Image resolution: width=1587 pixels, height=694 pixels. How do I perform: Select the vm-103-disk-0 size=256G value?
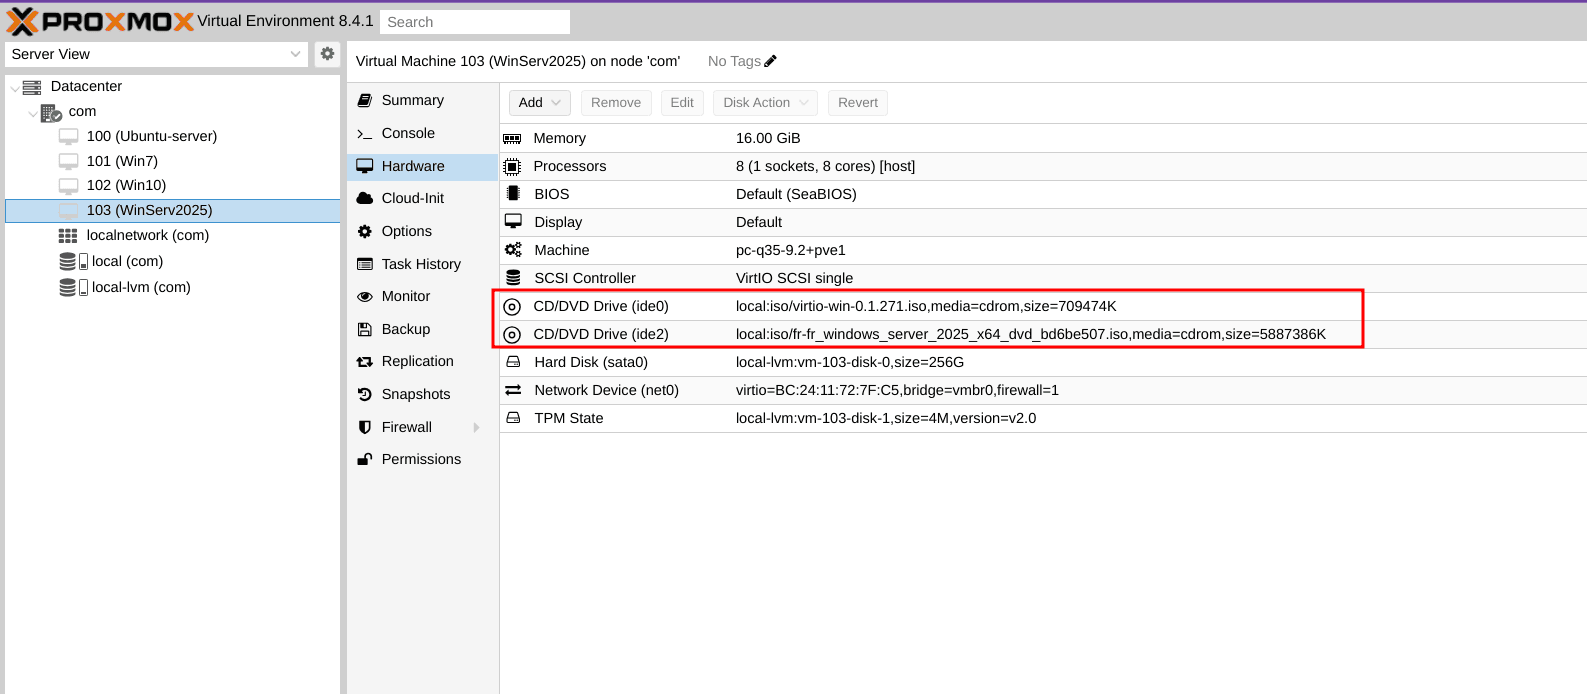[x=850, y=362]
